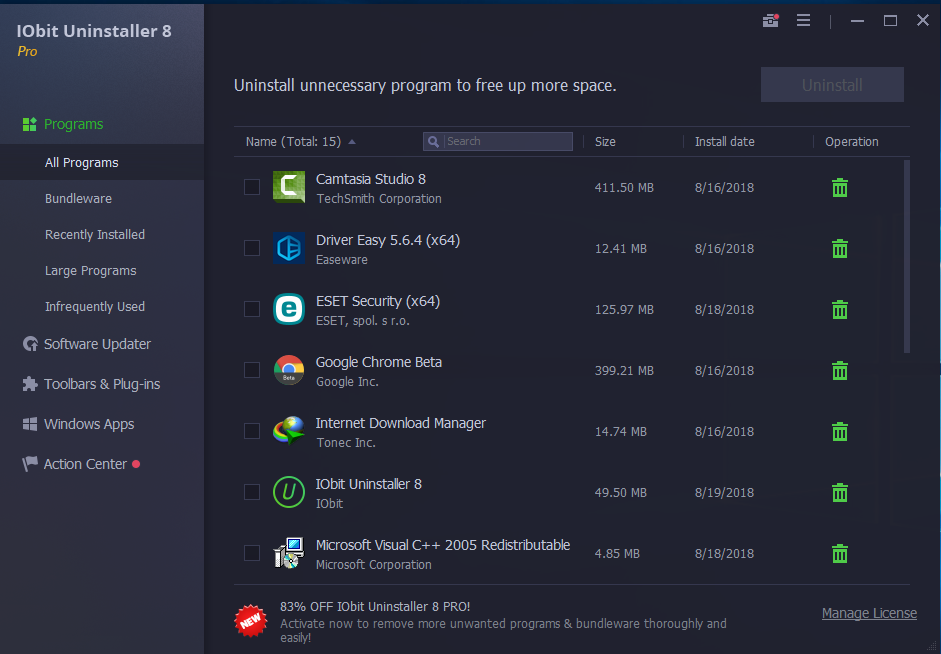
Task: Tick the checkbox for Camtasia Studio 8
Action: click(252, 187)
